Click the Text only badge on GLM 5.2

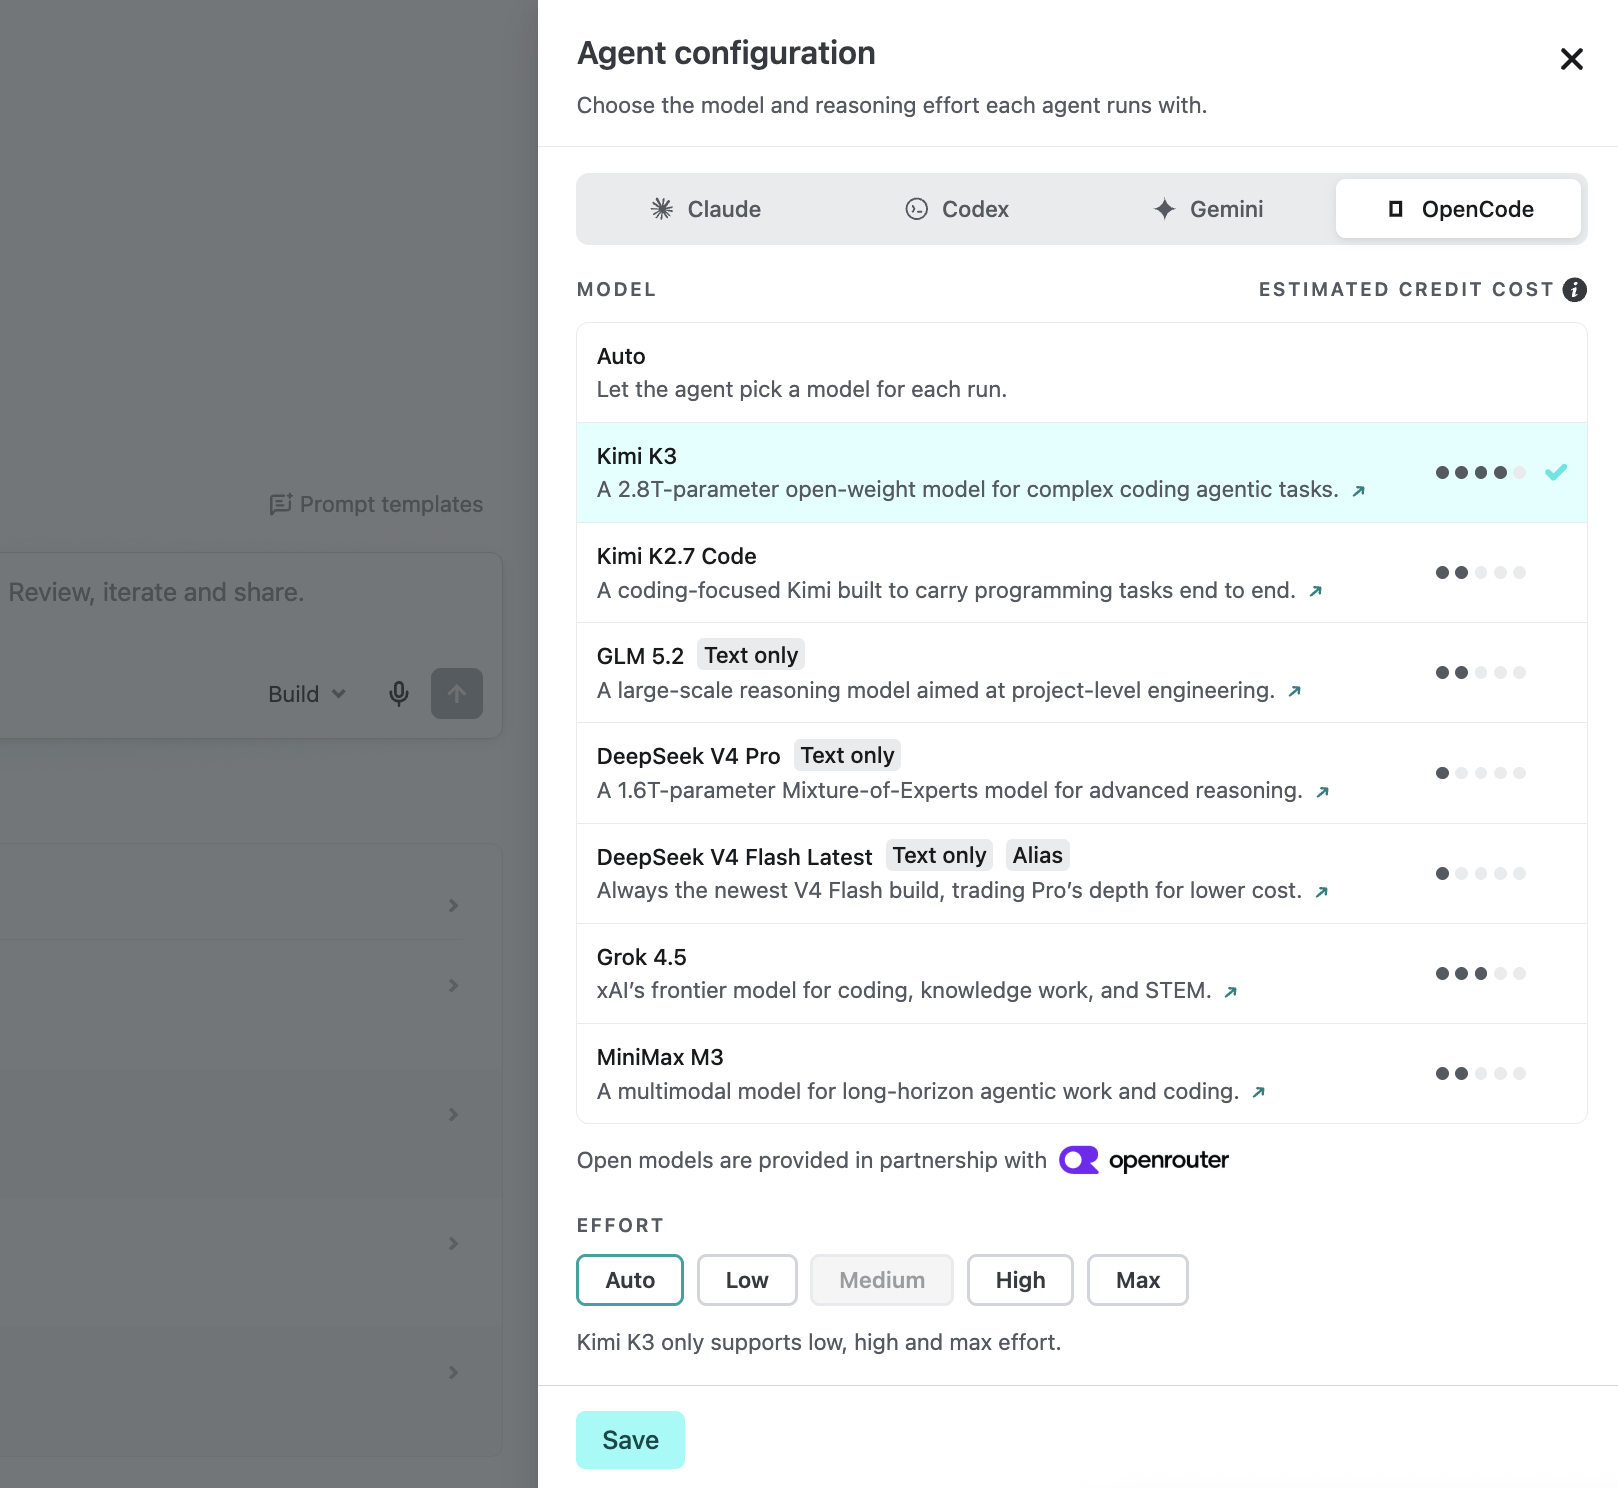(751, 655)
